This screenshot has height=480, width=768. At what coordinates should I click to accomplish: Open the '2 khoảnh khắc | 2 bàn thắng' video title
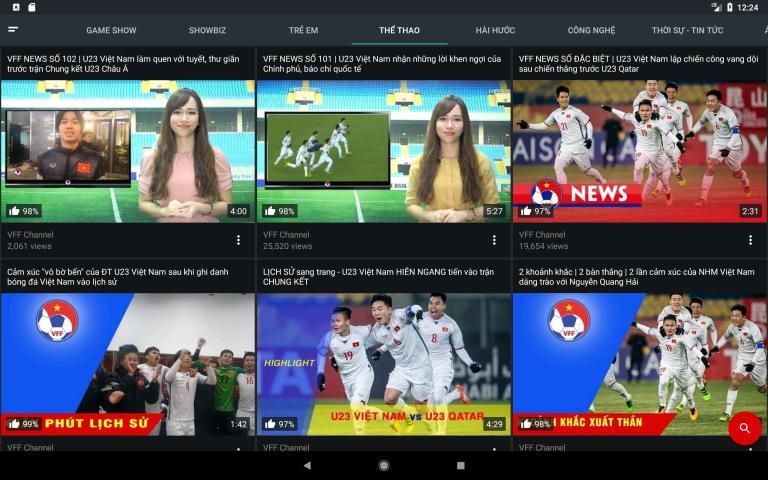[x=635, y=276]
